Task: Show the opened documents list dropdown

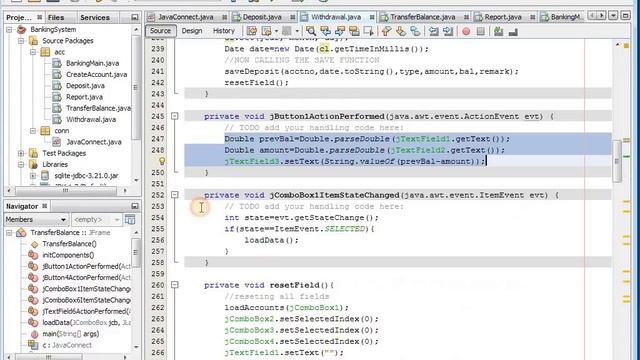Action: tap(613, 16)
